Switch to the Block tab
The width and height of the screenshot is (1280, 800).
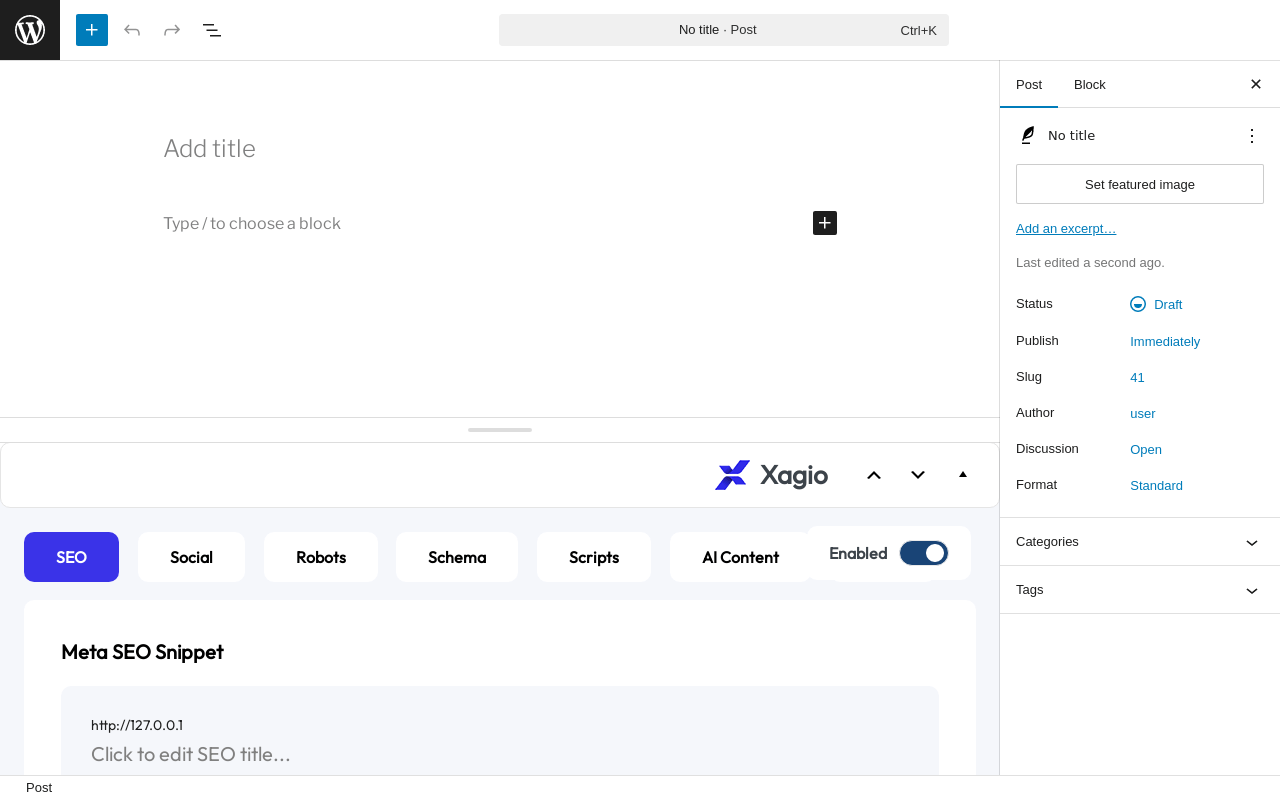[x=1090, y=85]
